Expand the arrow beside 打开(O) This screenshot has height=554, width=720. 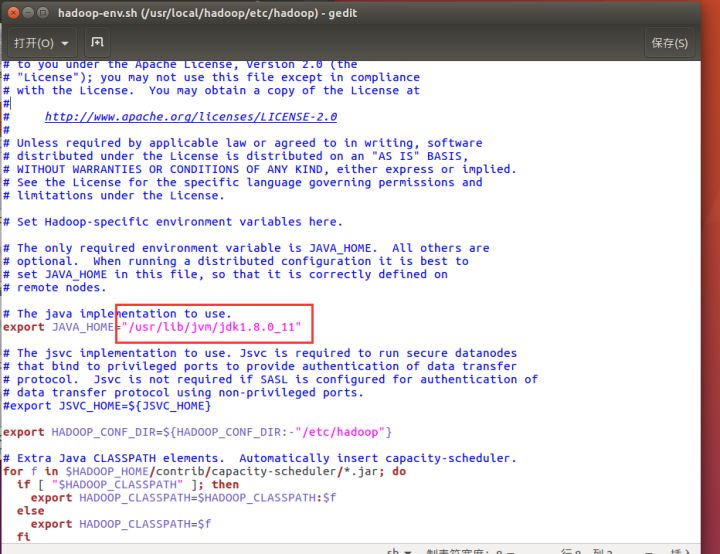point(65,43)
